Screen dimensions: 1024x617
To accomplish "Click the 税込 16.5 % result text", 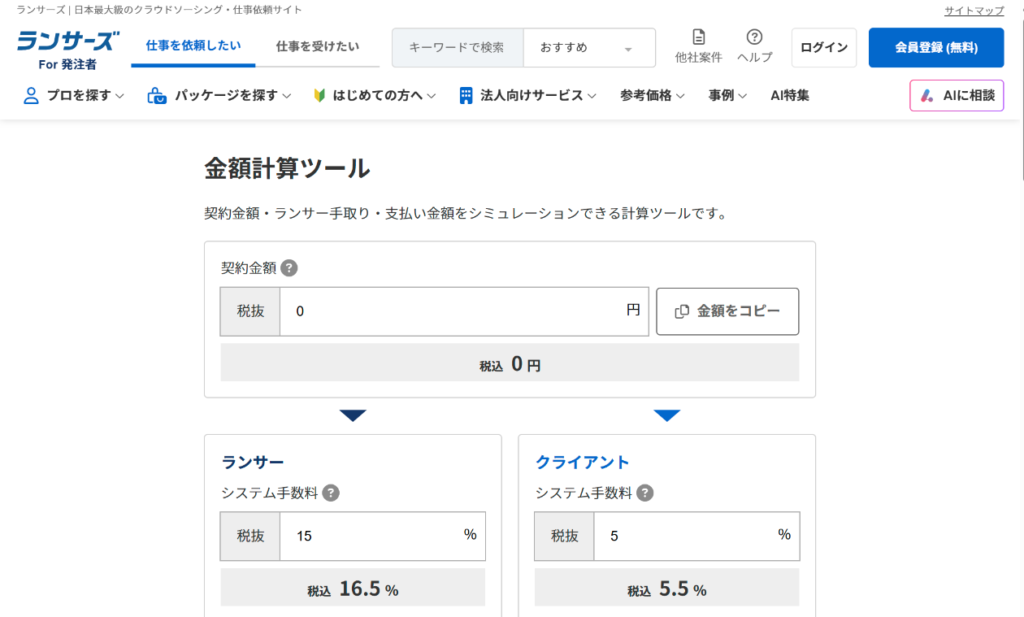I will 353,589.
